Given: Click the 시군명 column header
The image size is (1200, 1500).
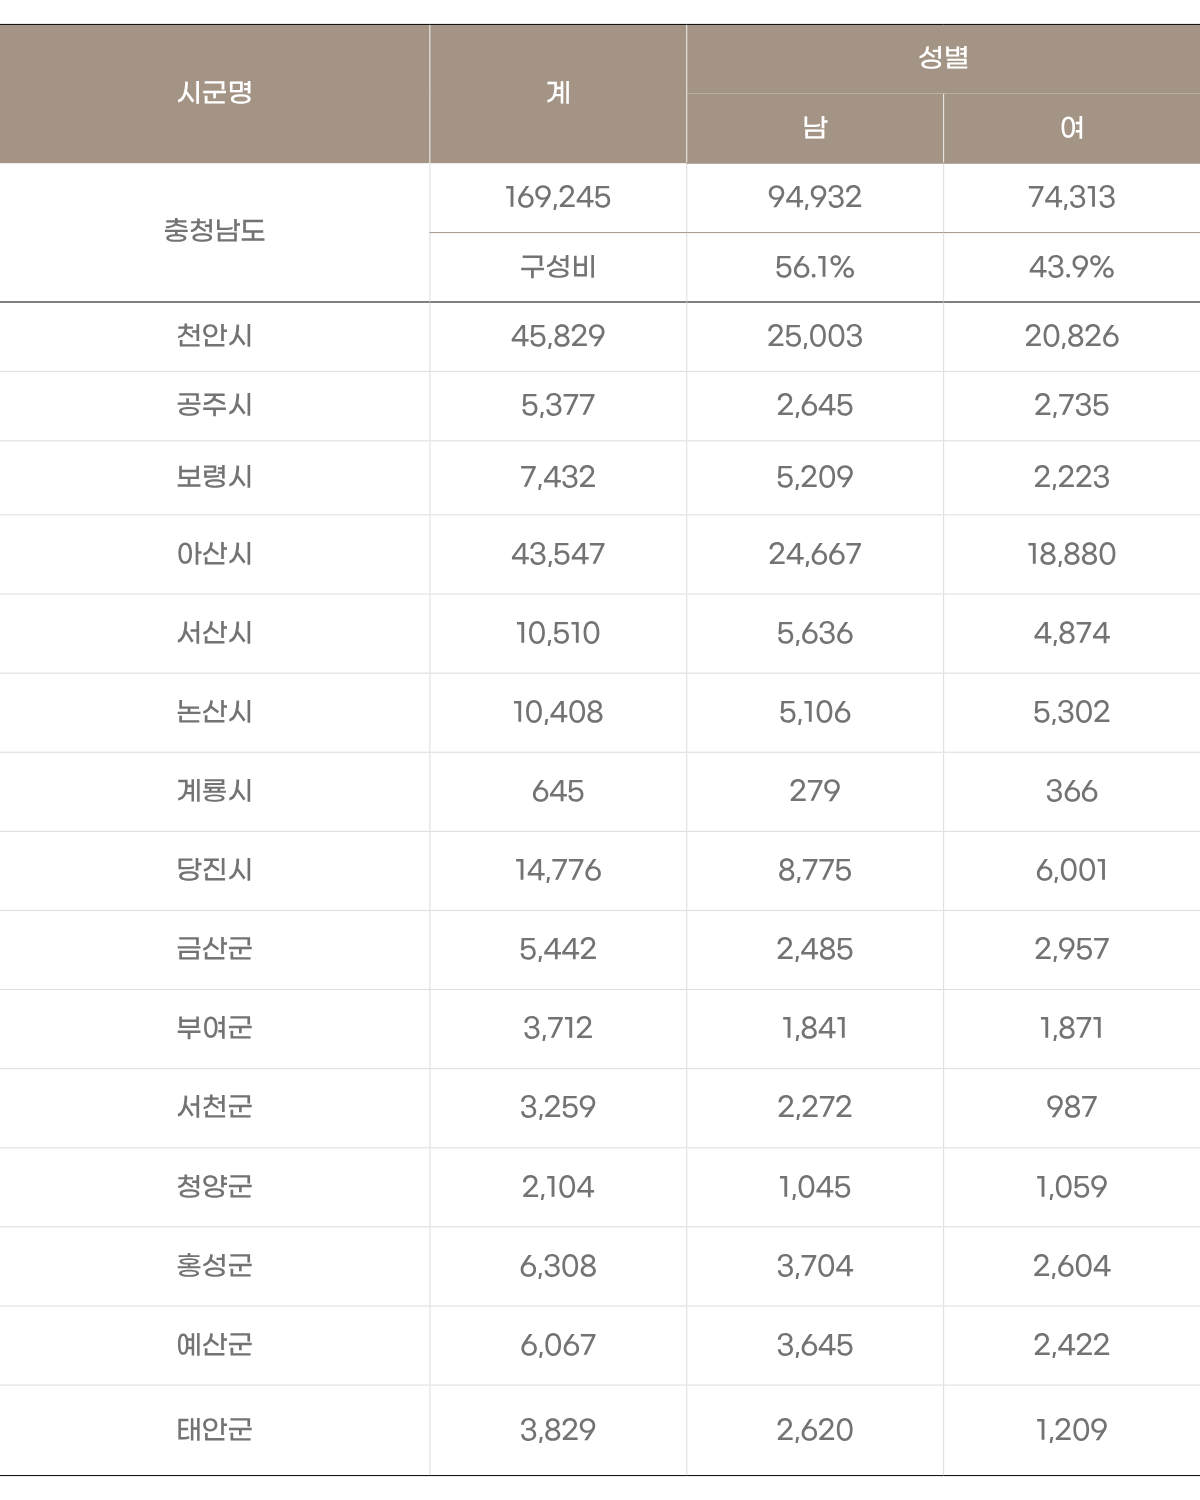Looking at the screenshot, I should [x=214, y=93].
